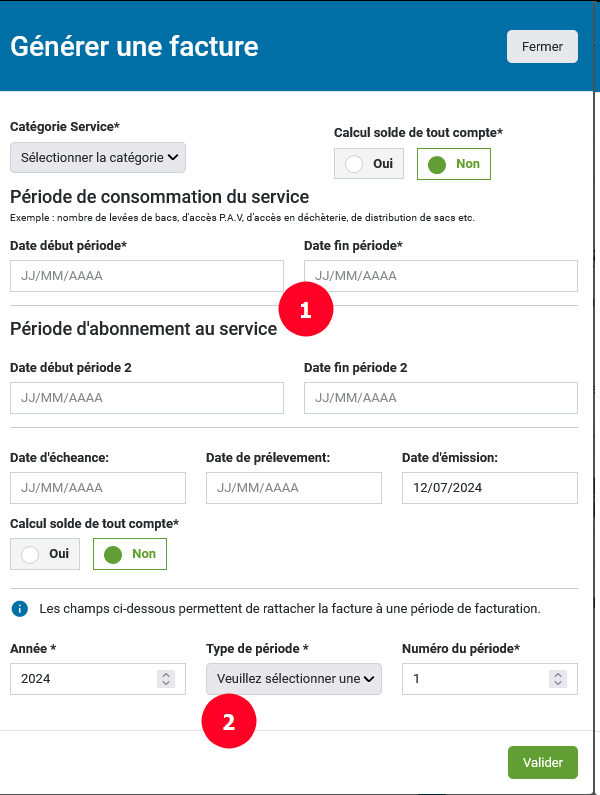The width and height of the screenshot is (600, 795).
Task: Click into the Date fin période 2 field
Action: (441, 398)
